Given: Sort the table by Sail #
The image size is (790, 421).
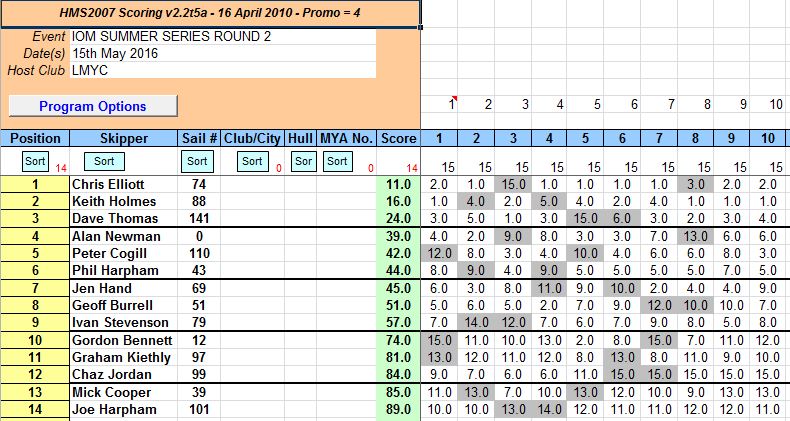Looking at the screenshot, I should coord(198,160).
